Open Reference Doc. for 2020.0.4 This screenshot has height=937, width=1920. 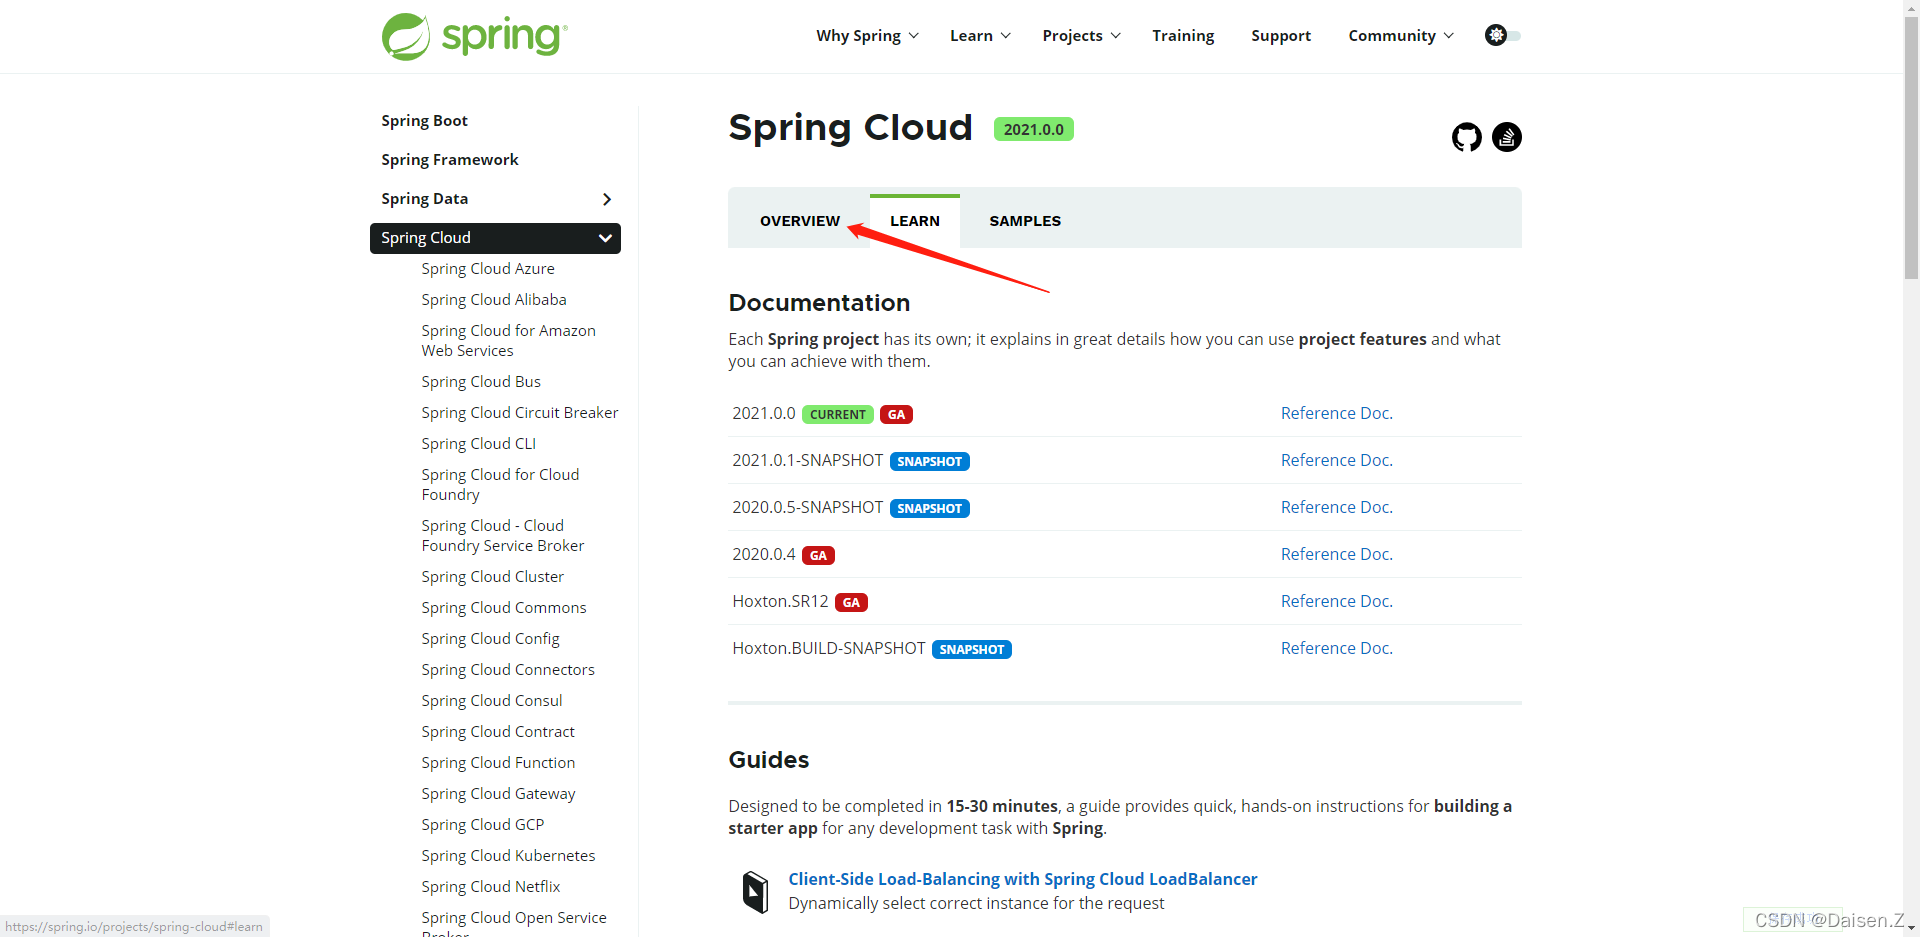click(1337, 554)
